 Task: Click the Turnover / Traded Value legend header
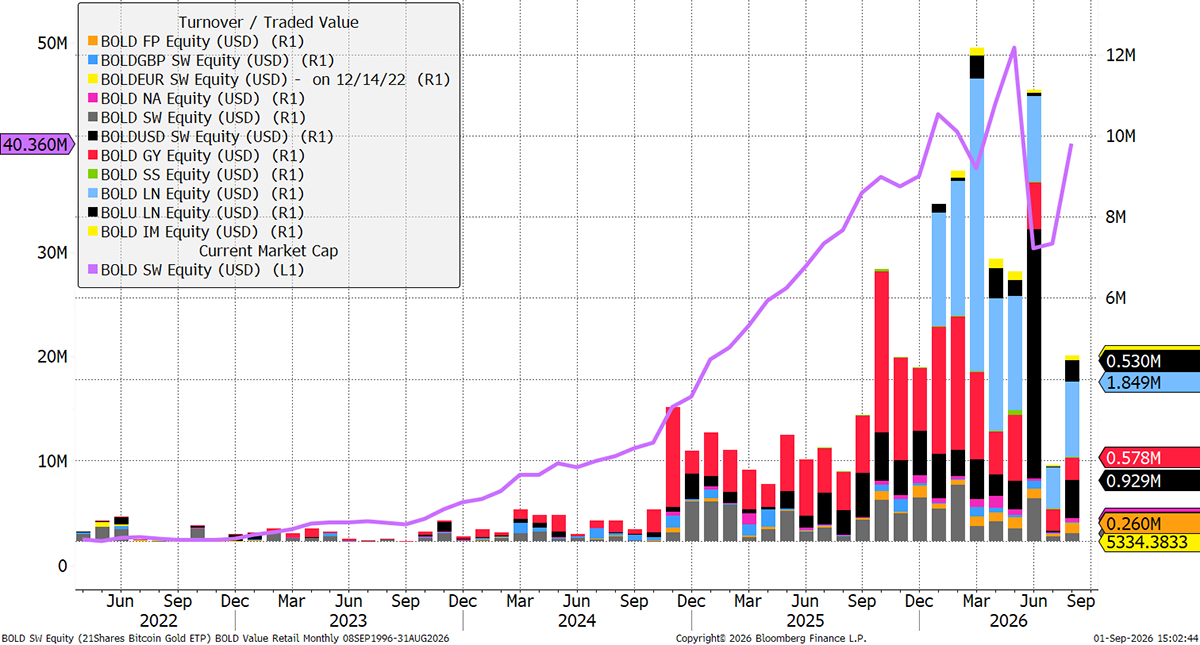point(268,21)
